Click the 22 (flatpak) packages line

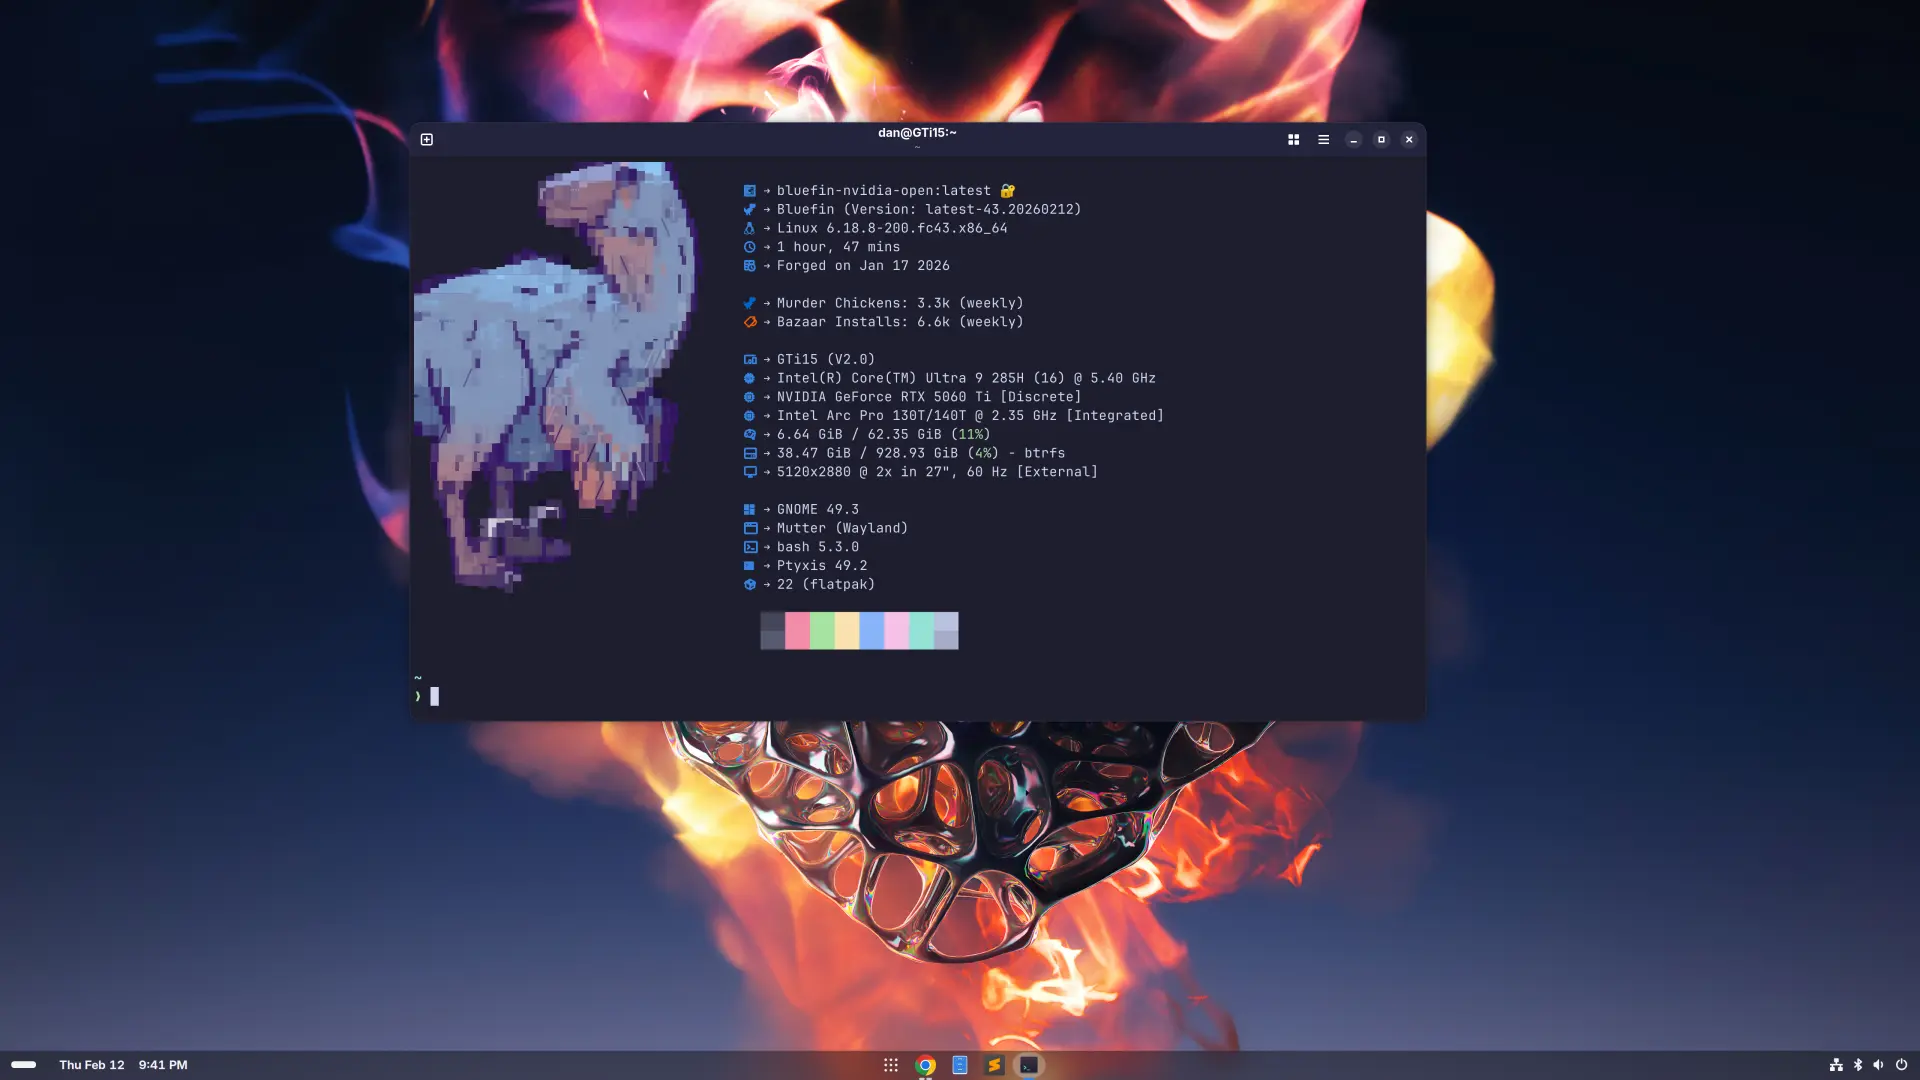(826, 585)
